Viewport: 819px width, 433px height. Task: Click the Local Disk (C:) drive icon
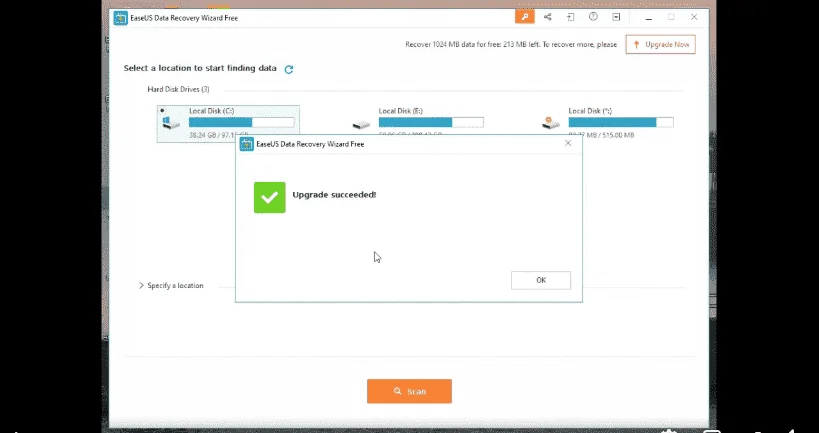tap(171, 123)
